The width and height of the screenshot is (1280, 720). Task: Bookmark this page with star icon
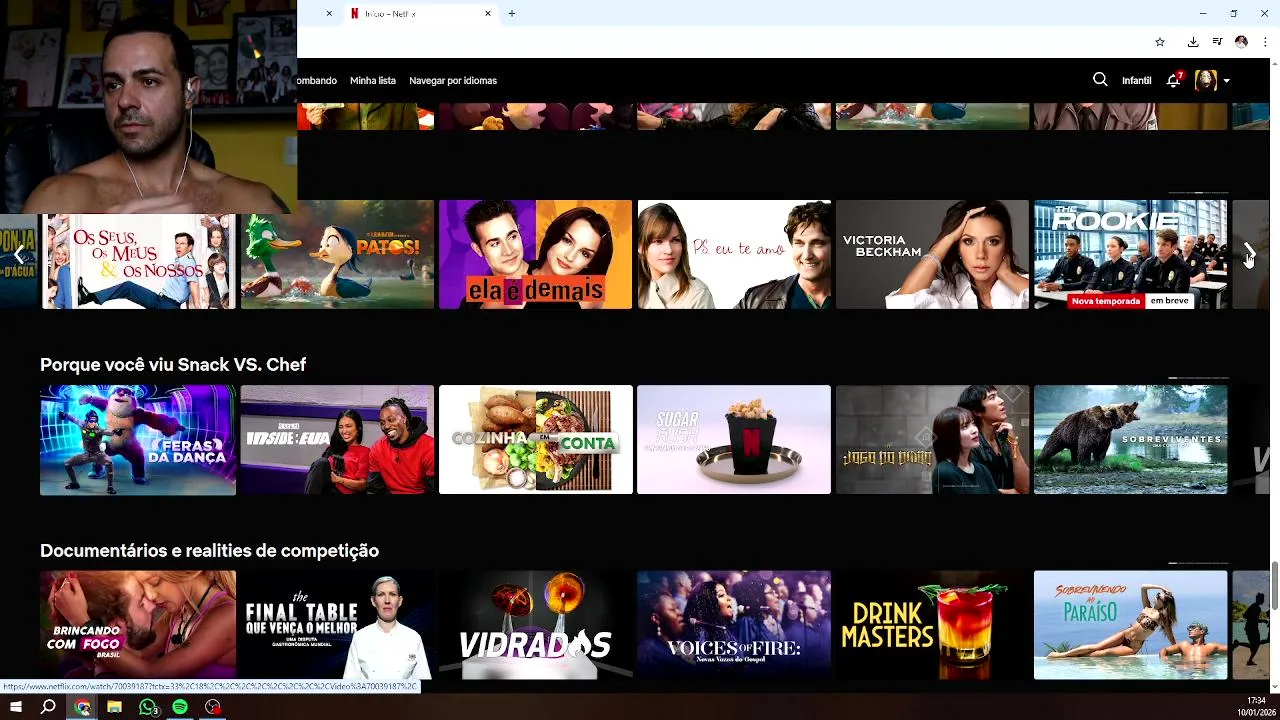tap(1160, 42)
